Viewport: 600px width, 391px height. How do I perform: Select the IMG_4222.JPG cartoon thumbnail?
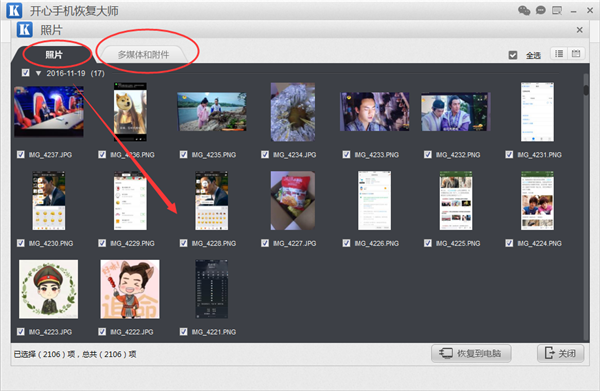130,289
